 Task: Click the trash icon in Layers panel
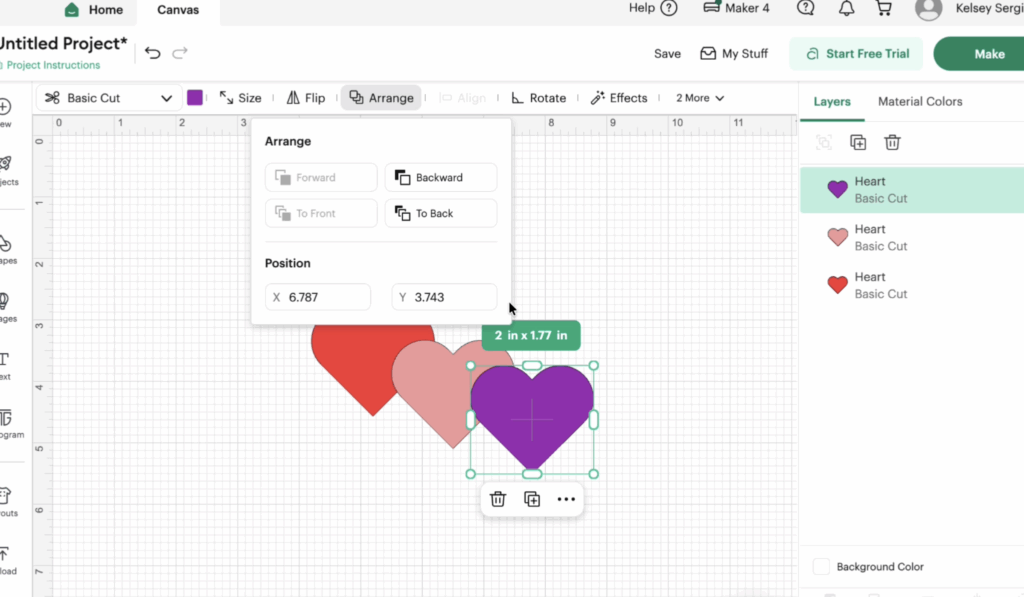(x=892, y=142)
